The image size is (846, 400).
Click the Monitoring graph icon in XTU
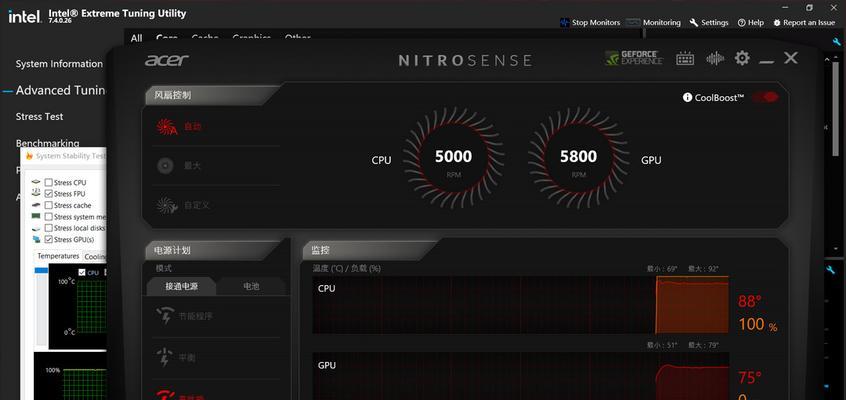pyautogui.click(x=633, y=23)
